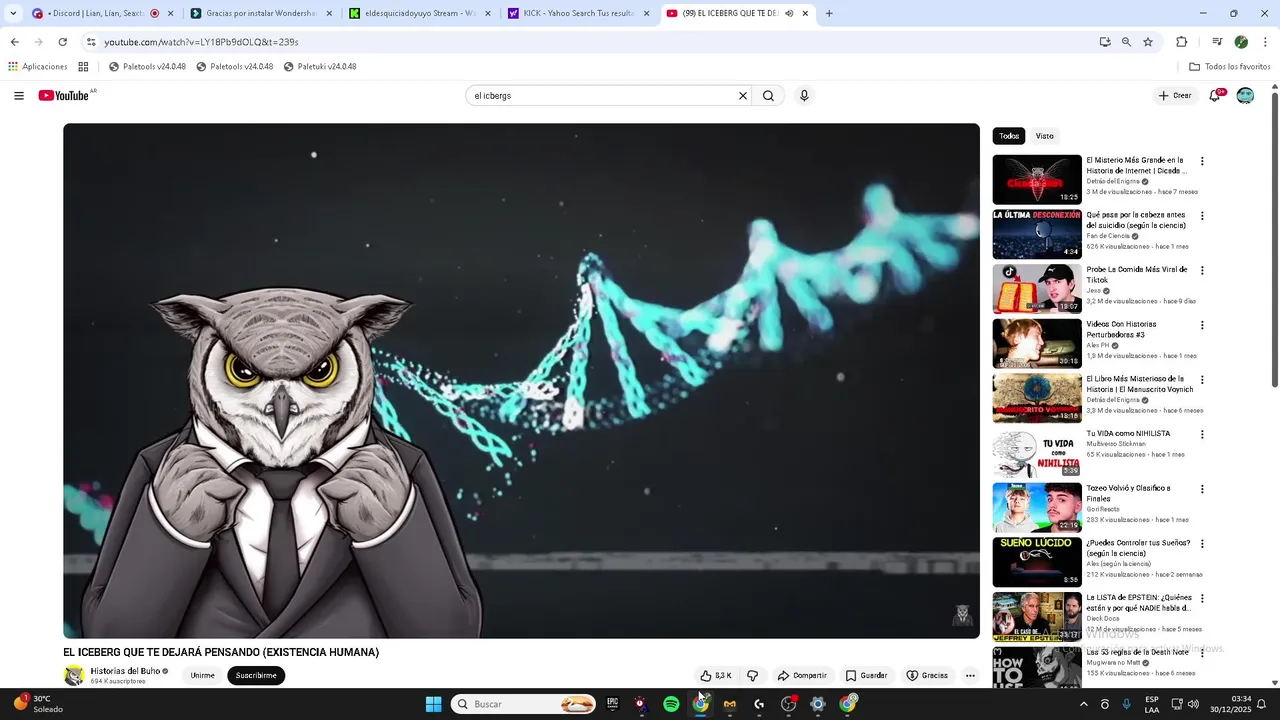Switch to Gracias por instalar Wondershare tab
Viewport: 1280px width, 720px height.
262,14
